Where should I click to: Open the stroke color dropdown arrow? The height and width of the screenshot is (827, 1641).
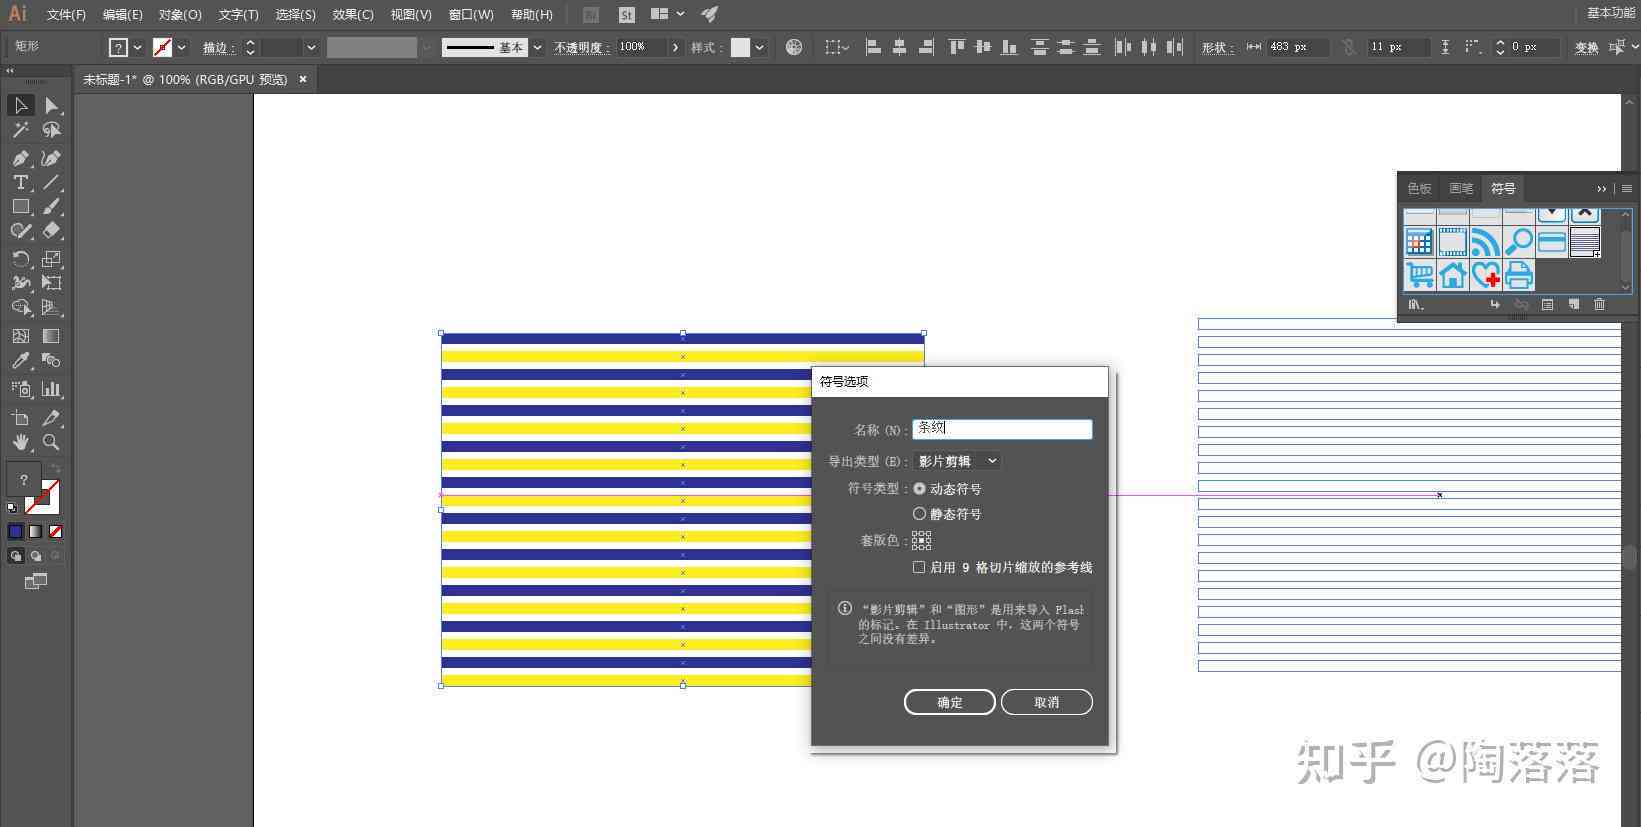pyautogui.click(x=181, y=47)
